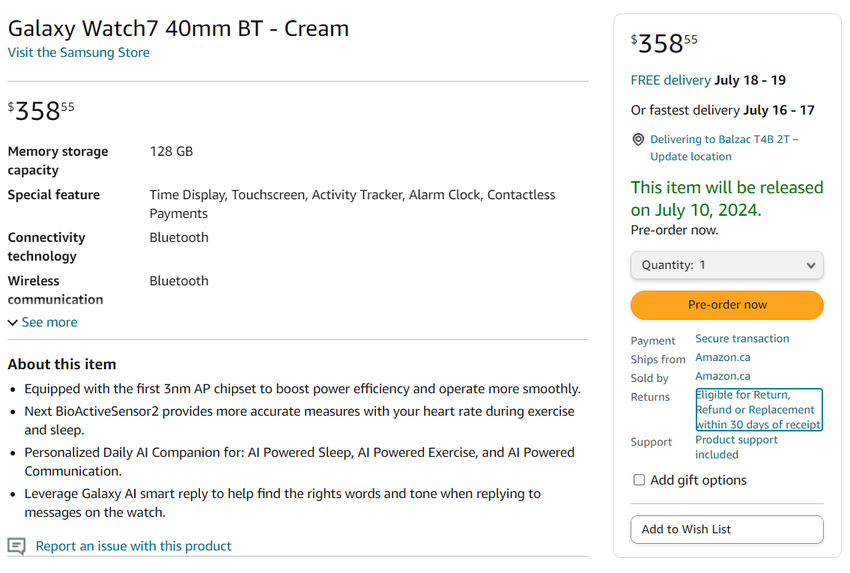Screen dimensions: 850x573
Task: Open the Eligible for Return policy link
Action: click(758, 409)
